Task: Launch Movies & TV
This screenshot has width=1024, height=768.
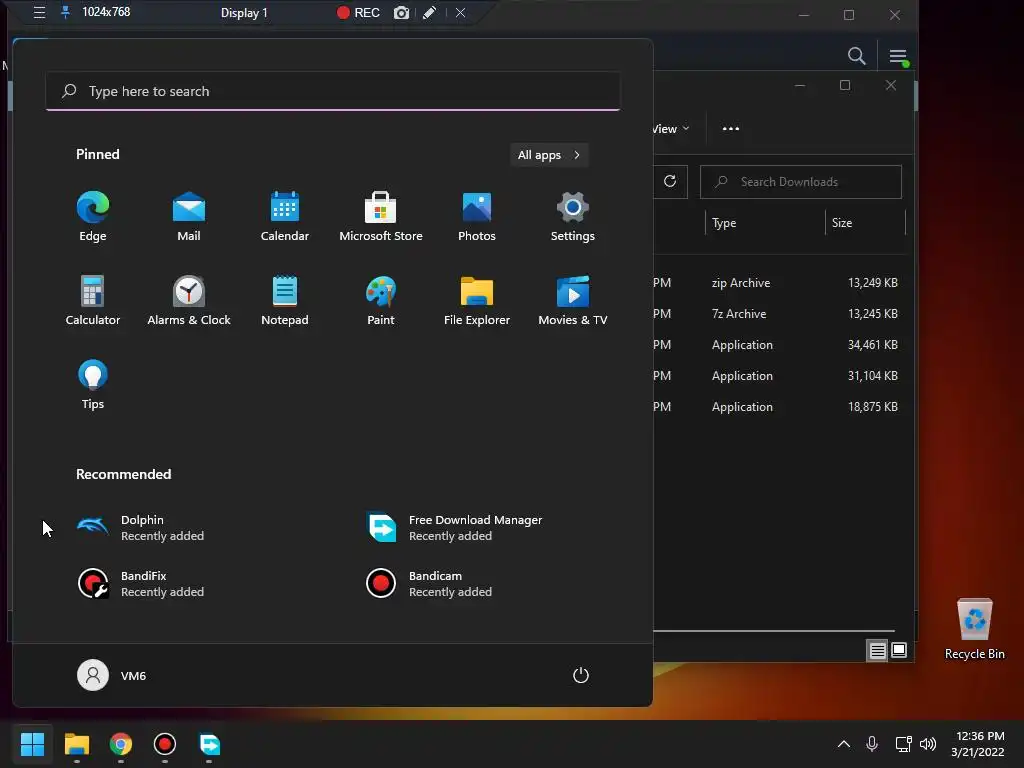Action: tap(573, 300)
